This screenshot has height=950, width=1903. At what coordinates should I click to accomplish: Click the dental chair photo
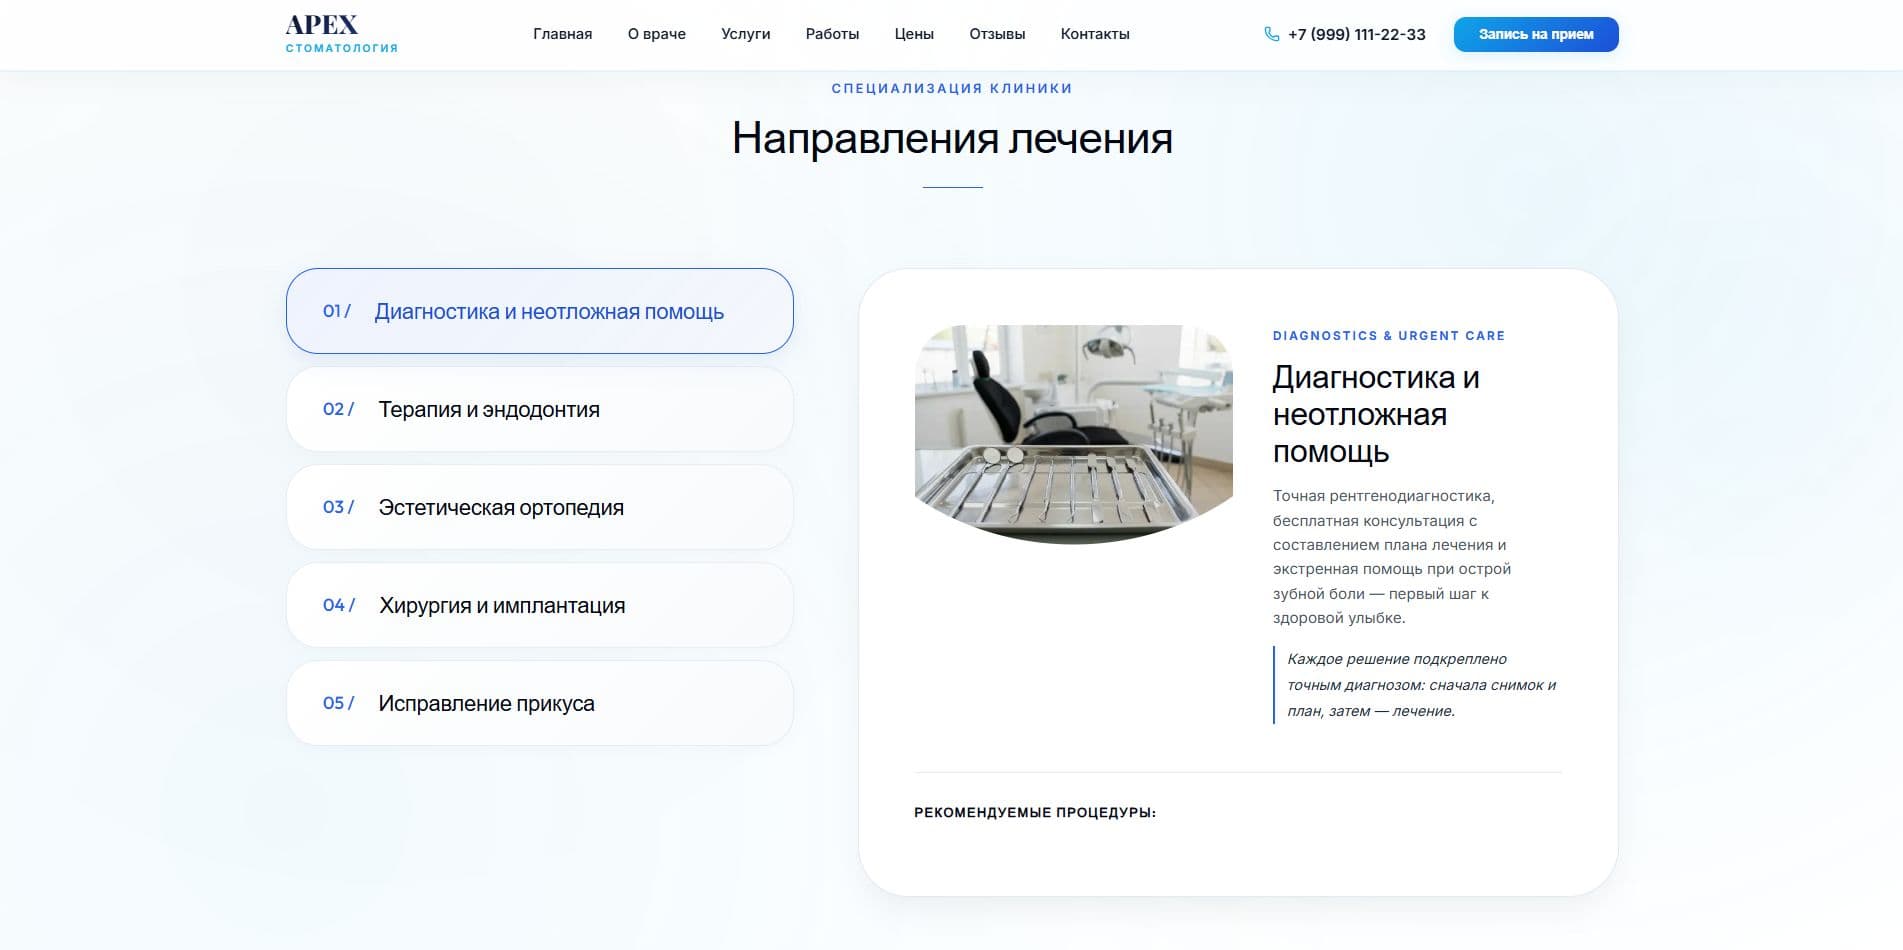(x=1073, y=434)
